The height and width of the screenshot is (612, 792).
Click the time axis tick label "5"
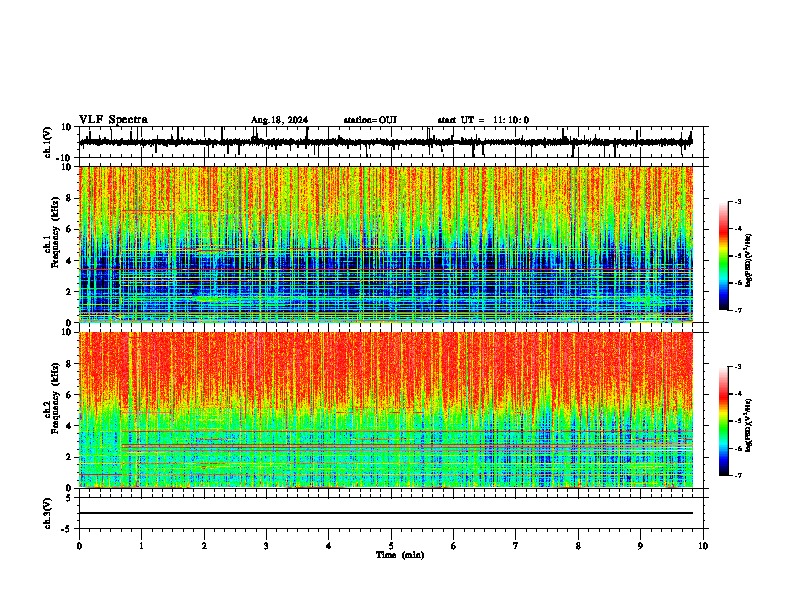[x=391, y=546]
